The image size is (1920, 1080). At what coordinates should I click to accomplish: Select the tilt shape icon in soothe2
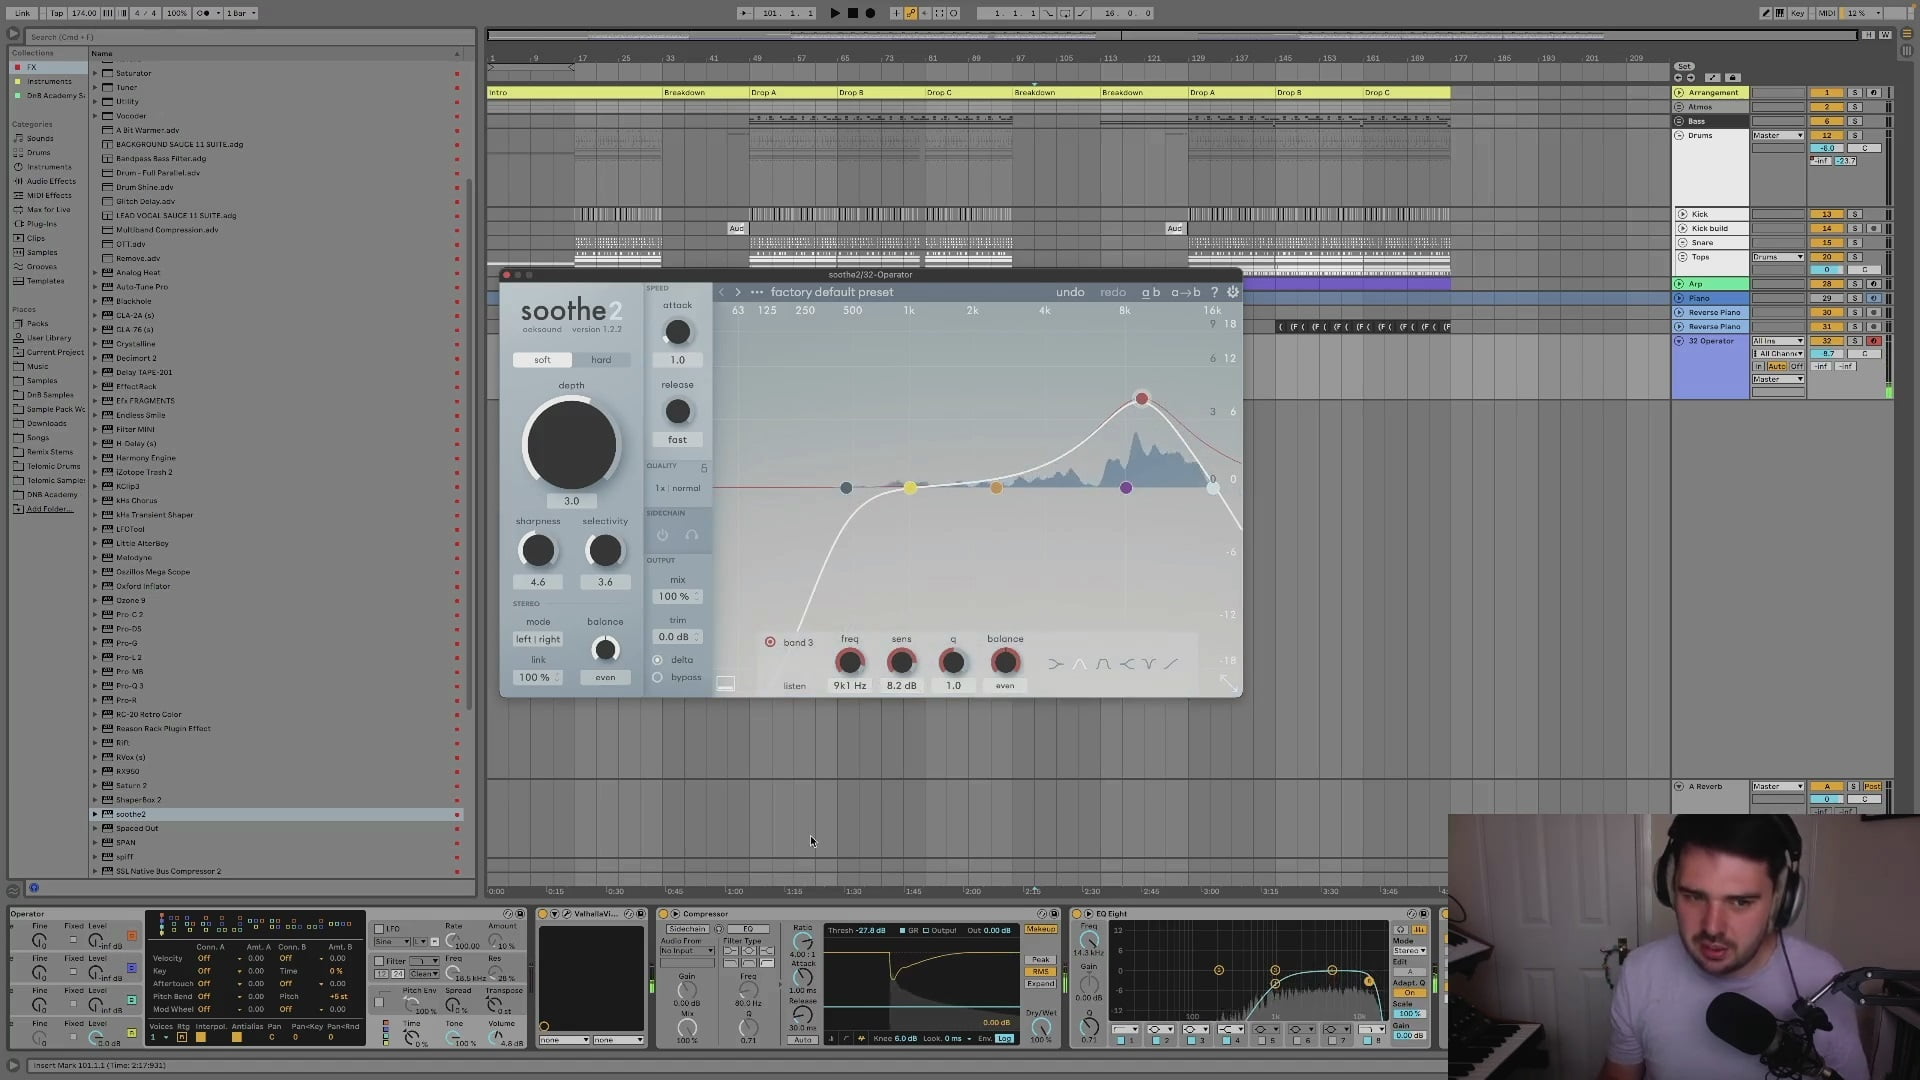coord(1171,664)
